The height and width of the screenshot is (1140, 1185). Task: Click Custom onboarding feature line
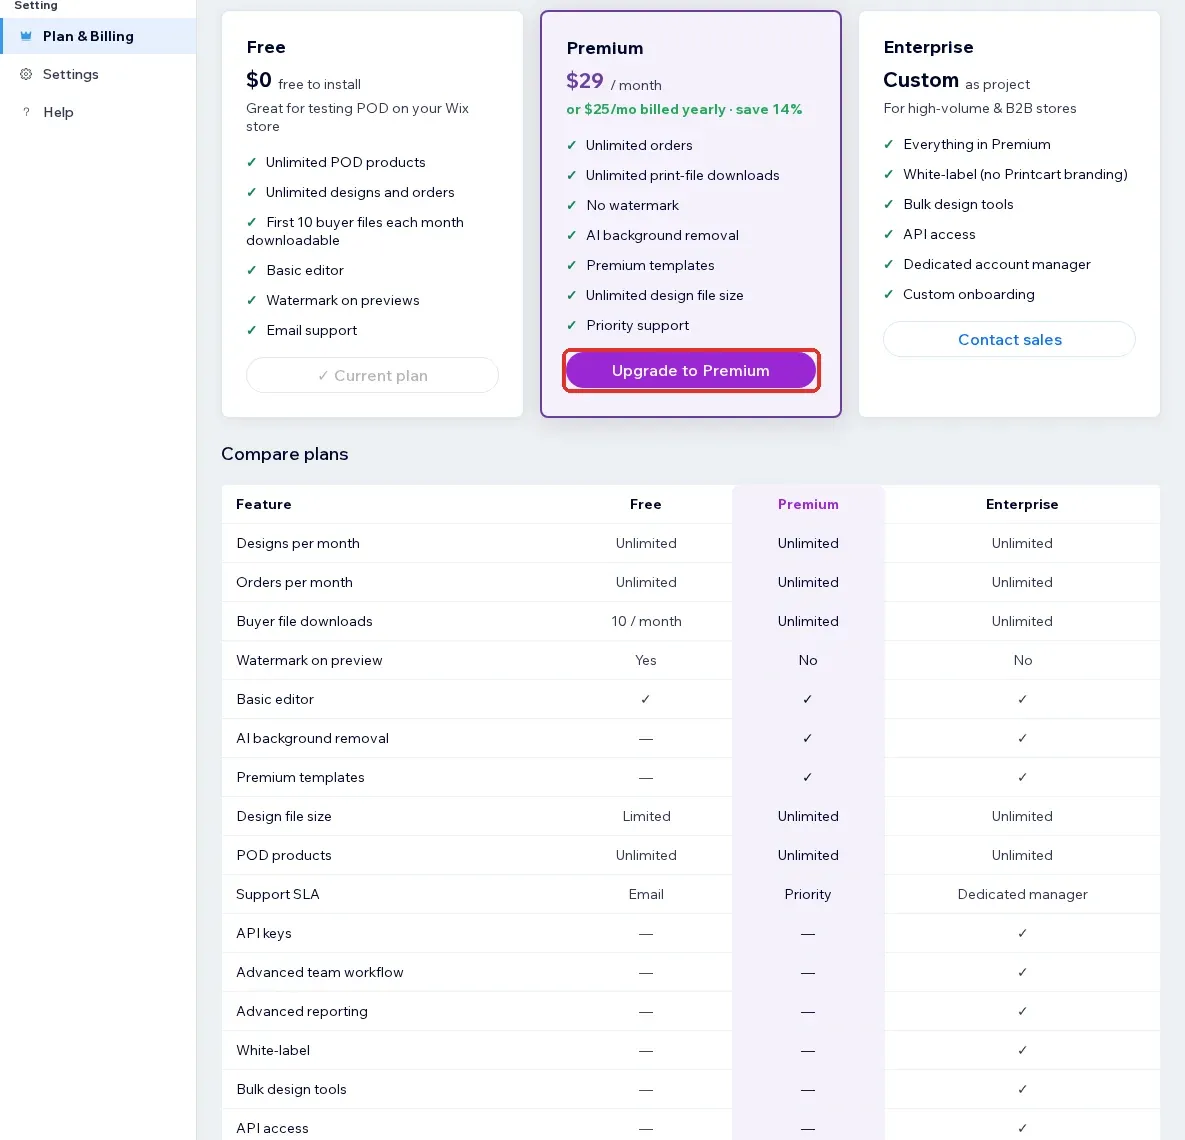969,295
